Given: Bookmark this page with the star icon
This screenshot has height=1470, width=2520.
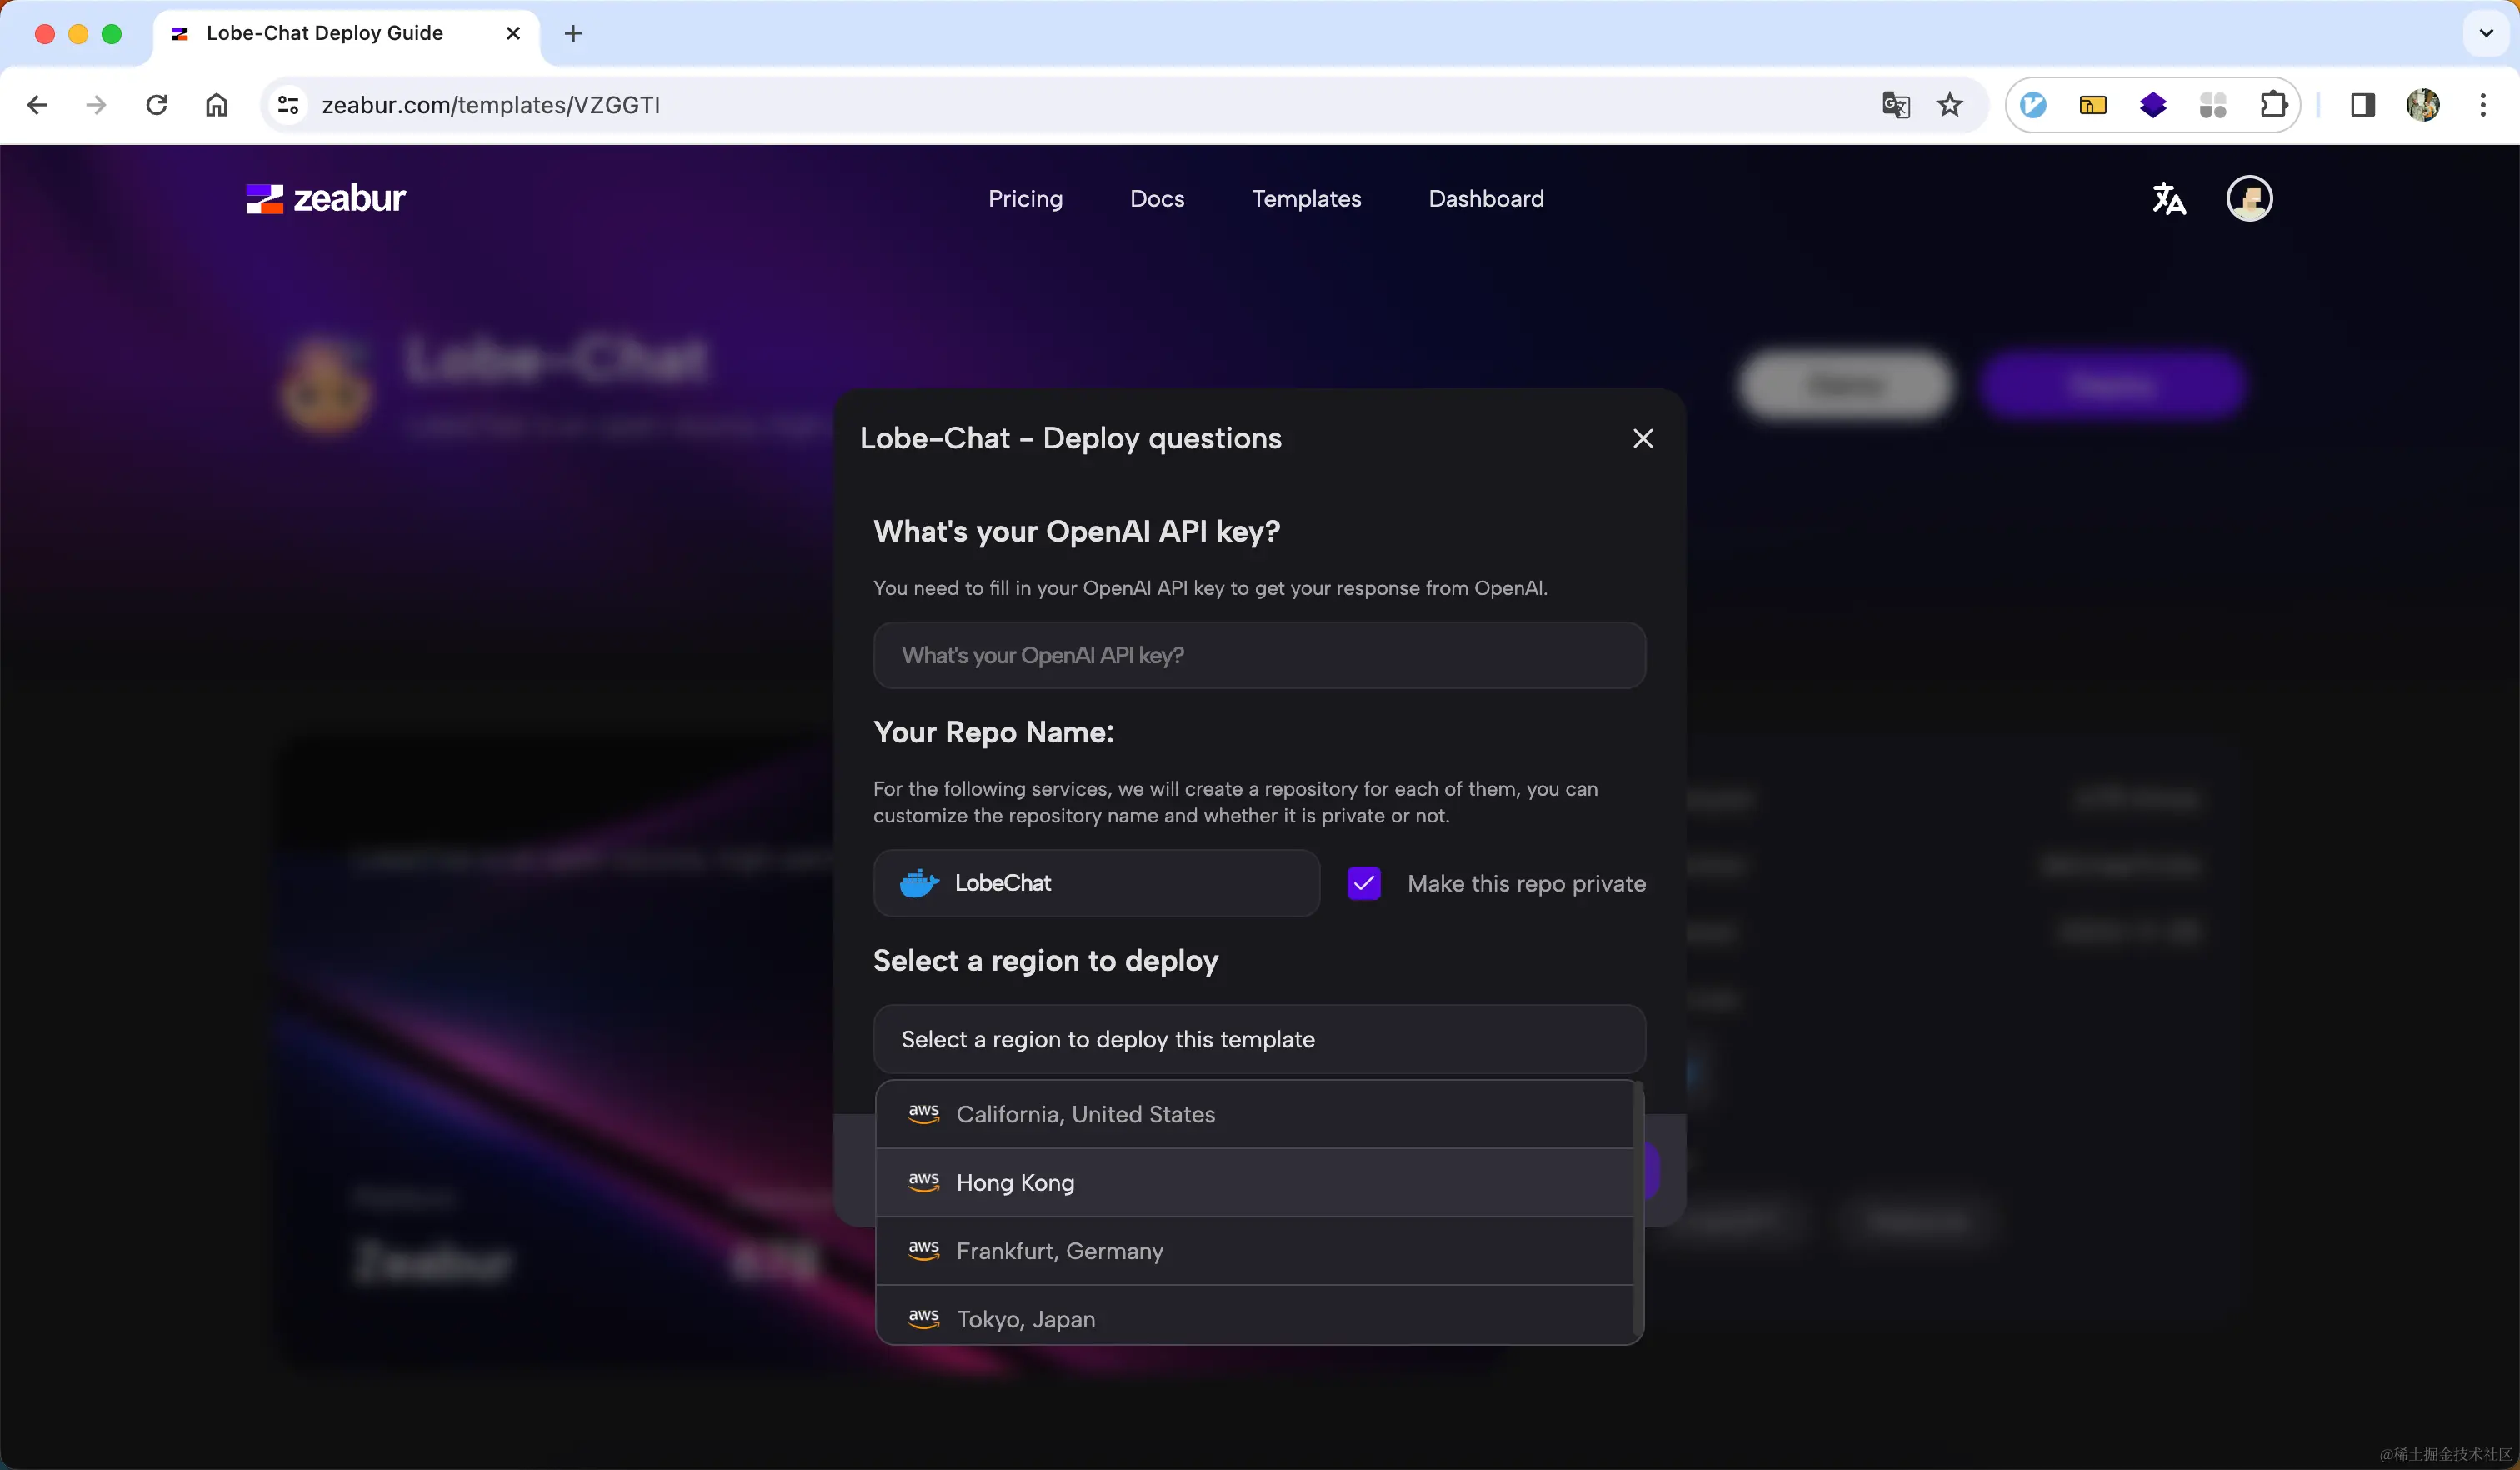Looking at the screenshot, I should [1950, 105].
